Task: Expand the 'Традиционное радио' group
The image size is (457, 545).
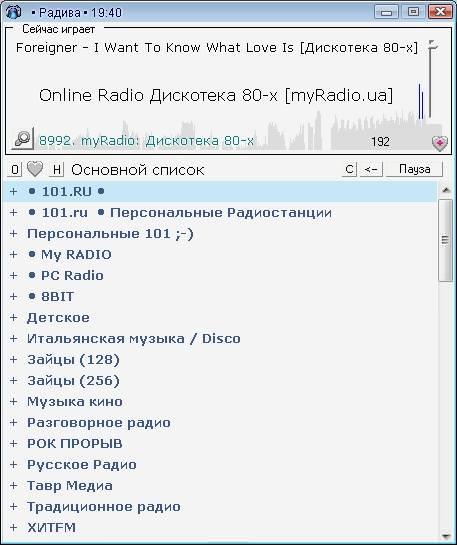Action: pos(14,507)
